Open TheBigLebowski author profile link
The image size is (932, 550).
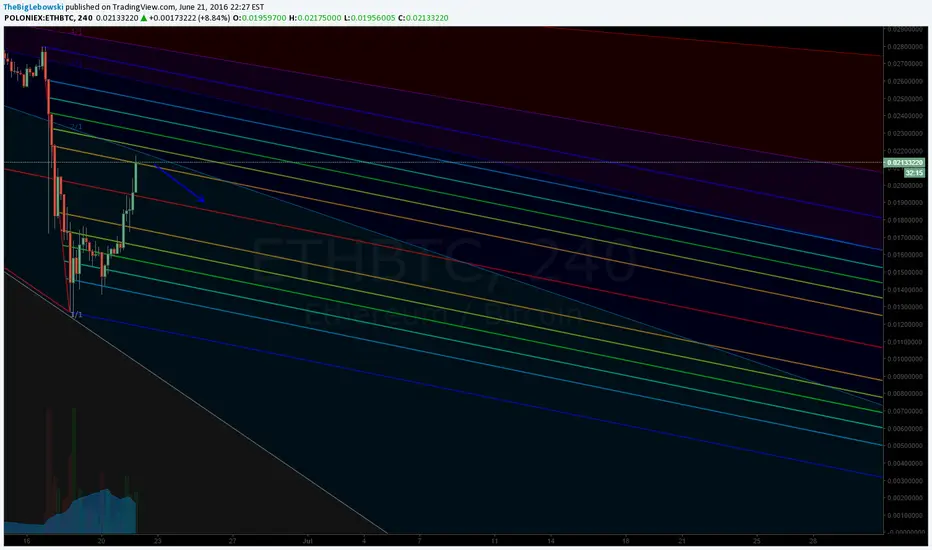pyautogui.click(x=34, y=7)
